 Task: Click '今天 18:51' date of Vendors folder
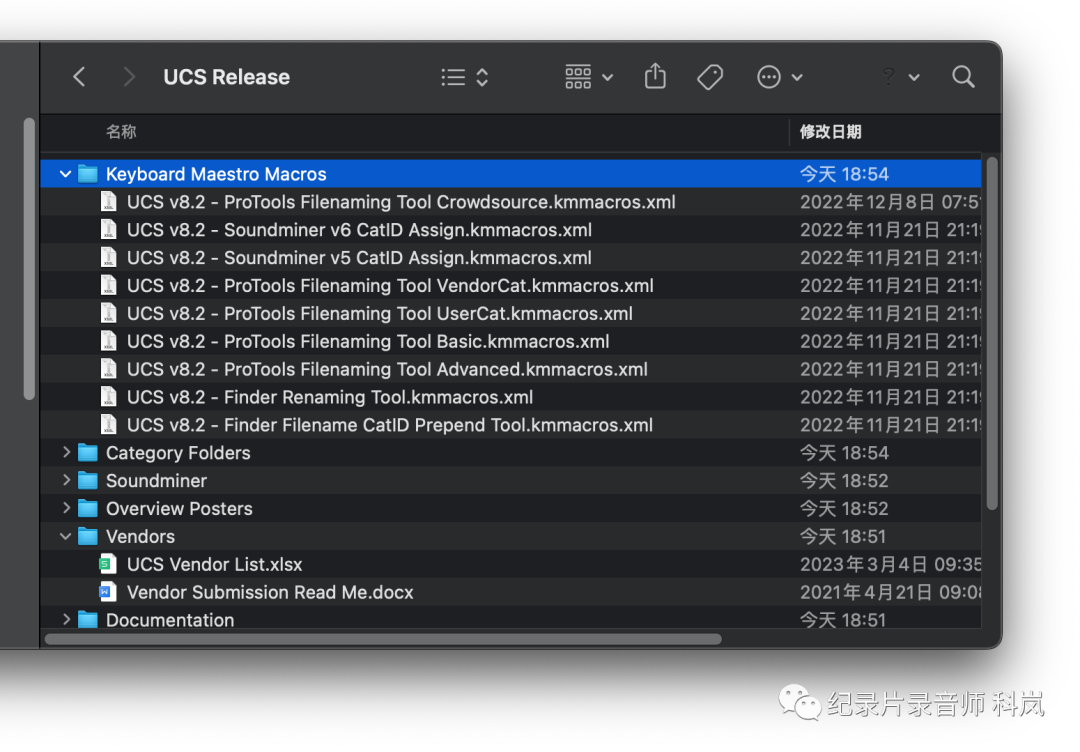[x=843, y=536]
